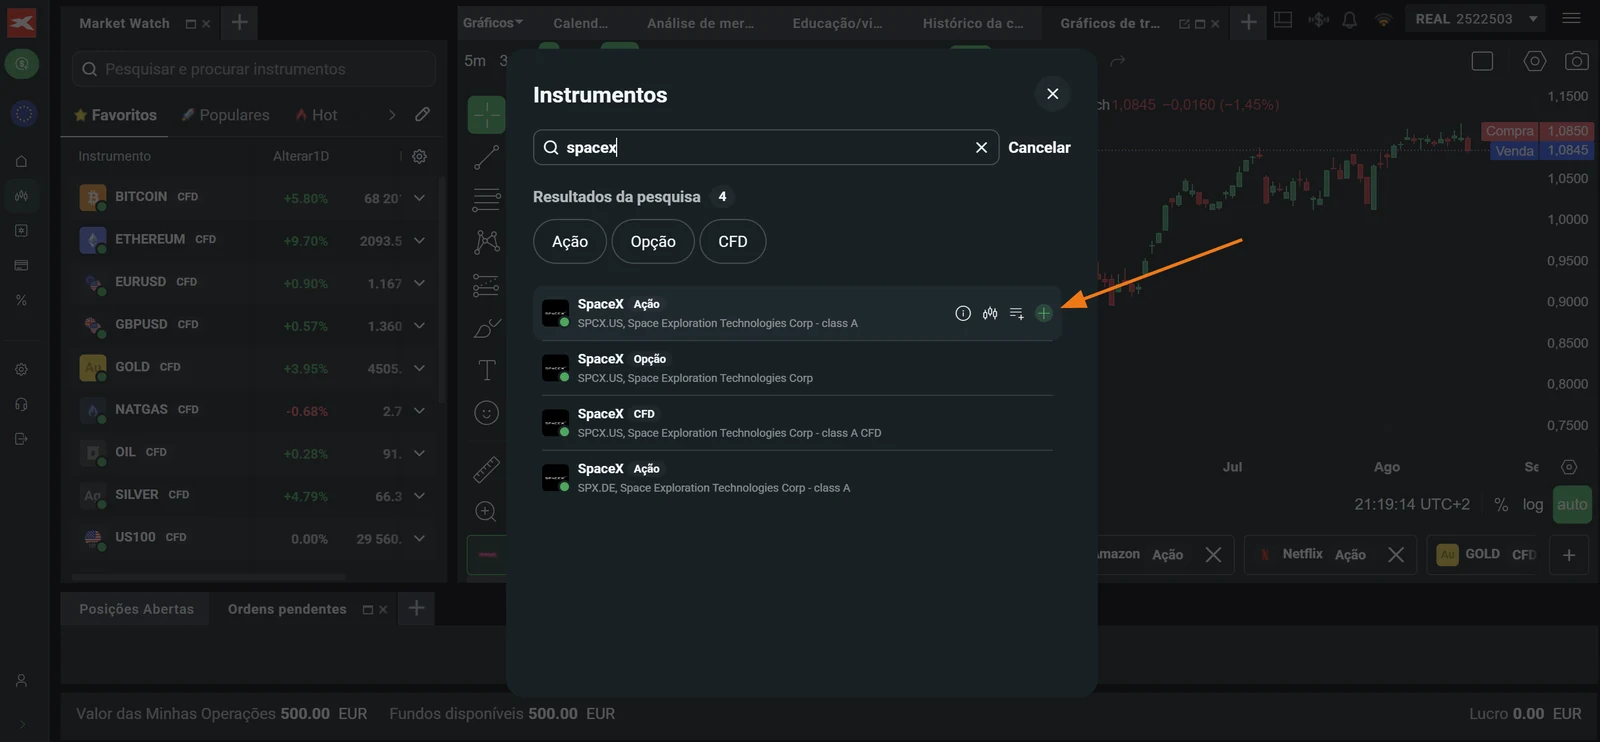
Task: Filter results by CFD
Action: (733, 241)
